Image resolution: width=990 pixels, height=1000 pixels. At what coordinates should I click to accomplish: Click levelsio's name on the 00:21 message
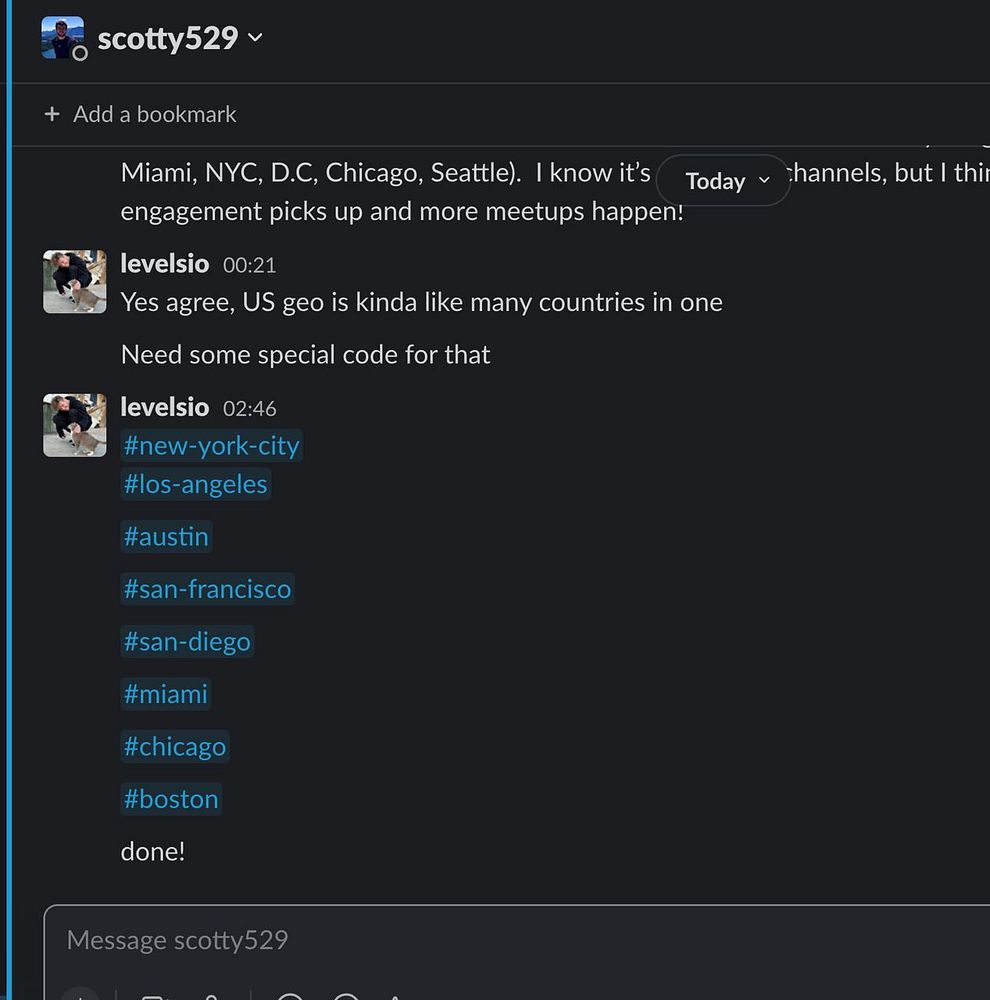(165, 263)
